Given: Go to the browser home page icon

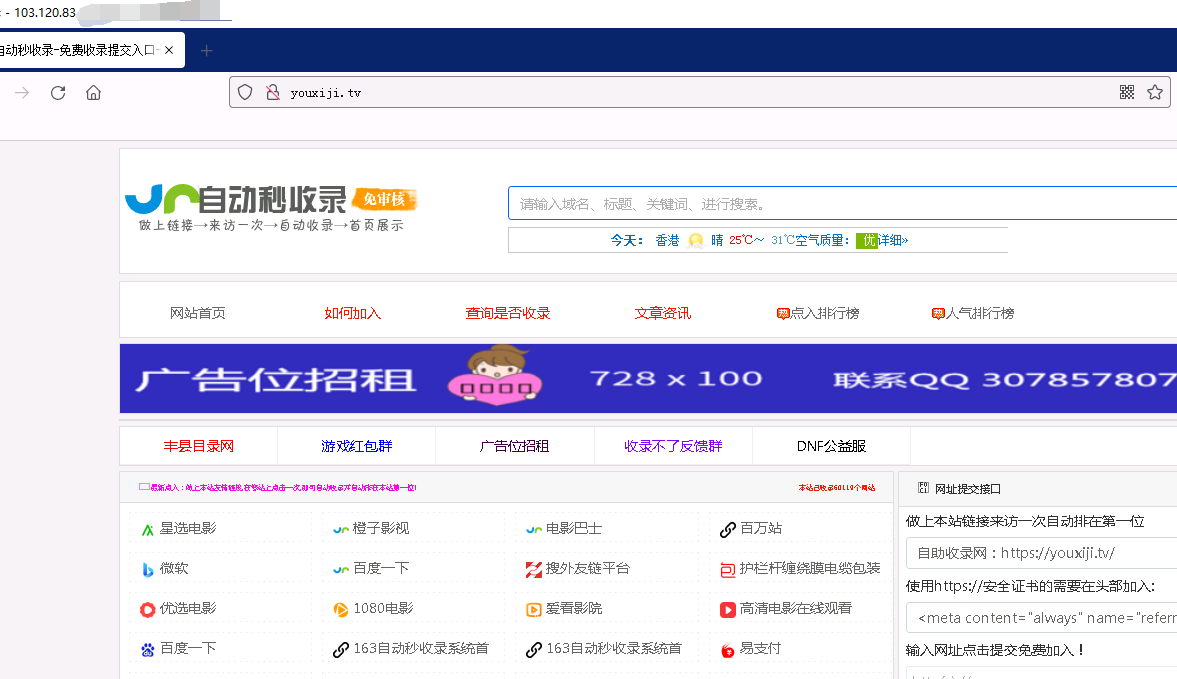Looking at the screenshot, I should [93, 93].
